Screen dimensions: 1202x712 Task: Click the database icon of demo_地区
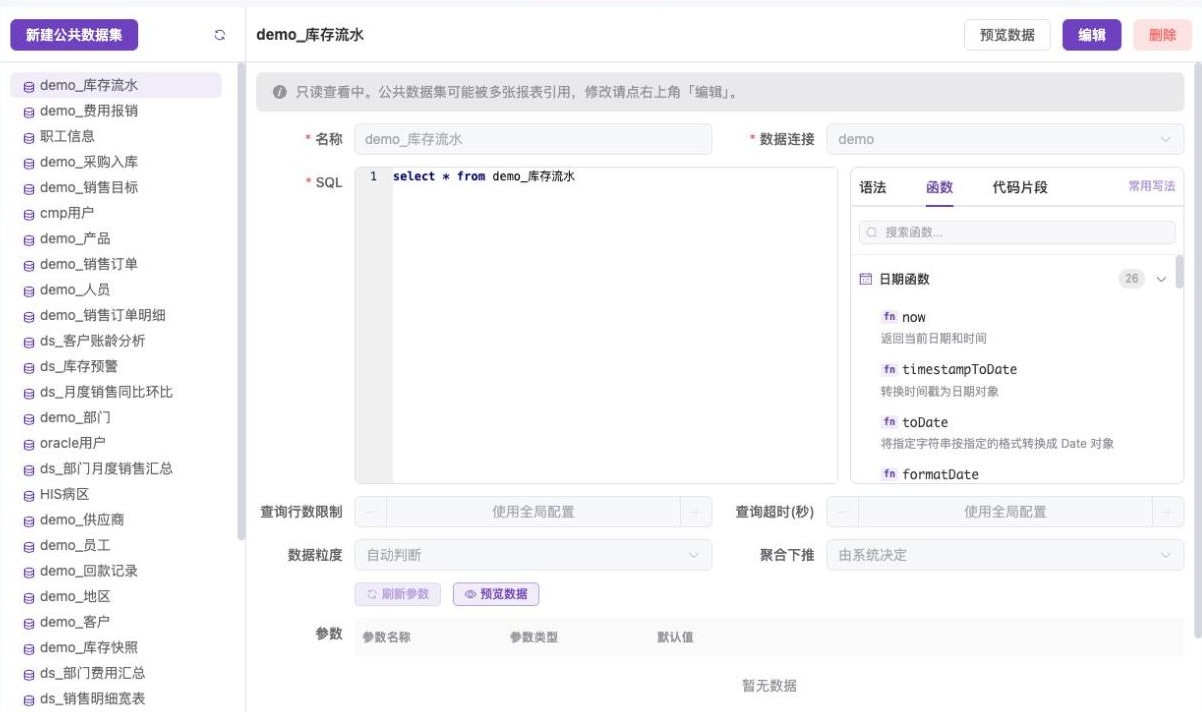pos(29,597)
